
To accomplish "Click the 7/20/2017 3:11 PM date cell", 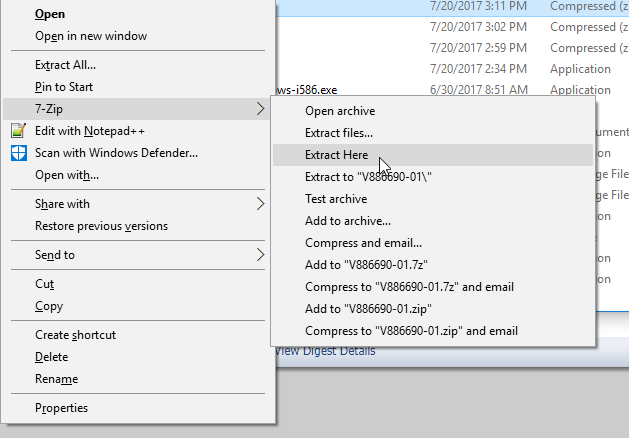I will [x=478, y=6].
